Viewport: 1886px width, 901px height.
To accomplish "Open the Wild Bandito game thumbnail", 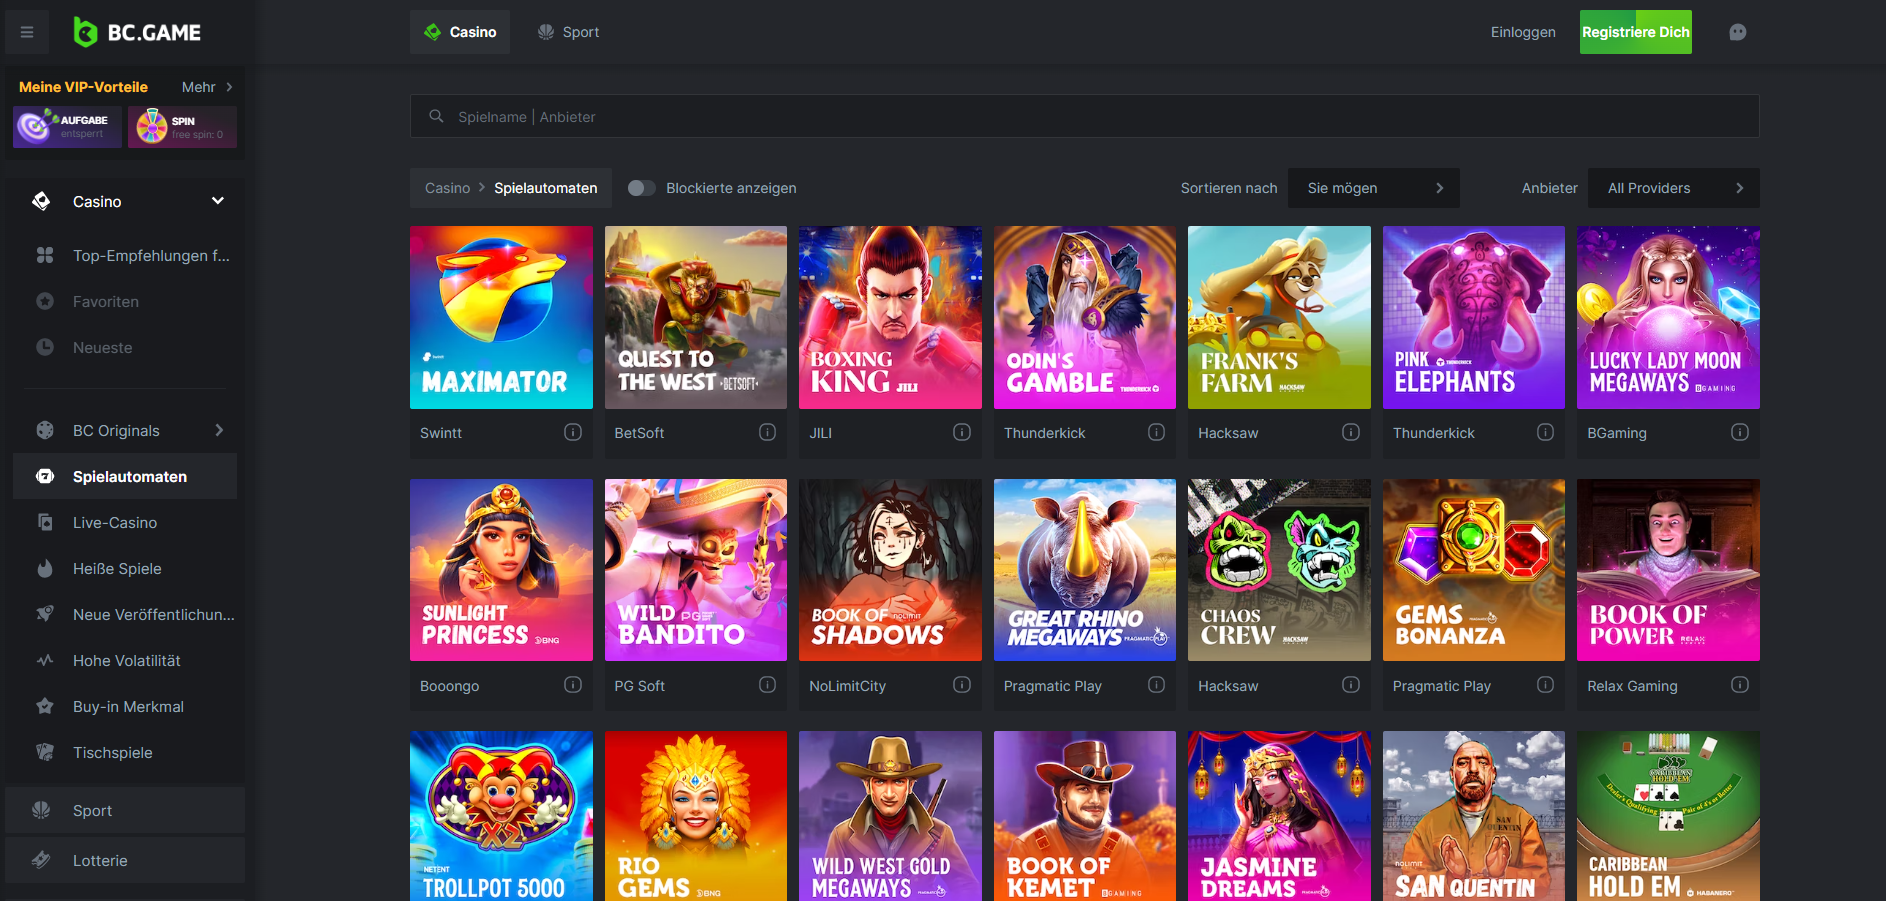I will 696,570.
